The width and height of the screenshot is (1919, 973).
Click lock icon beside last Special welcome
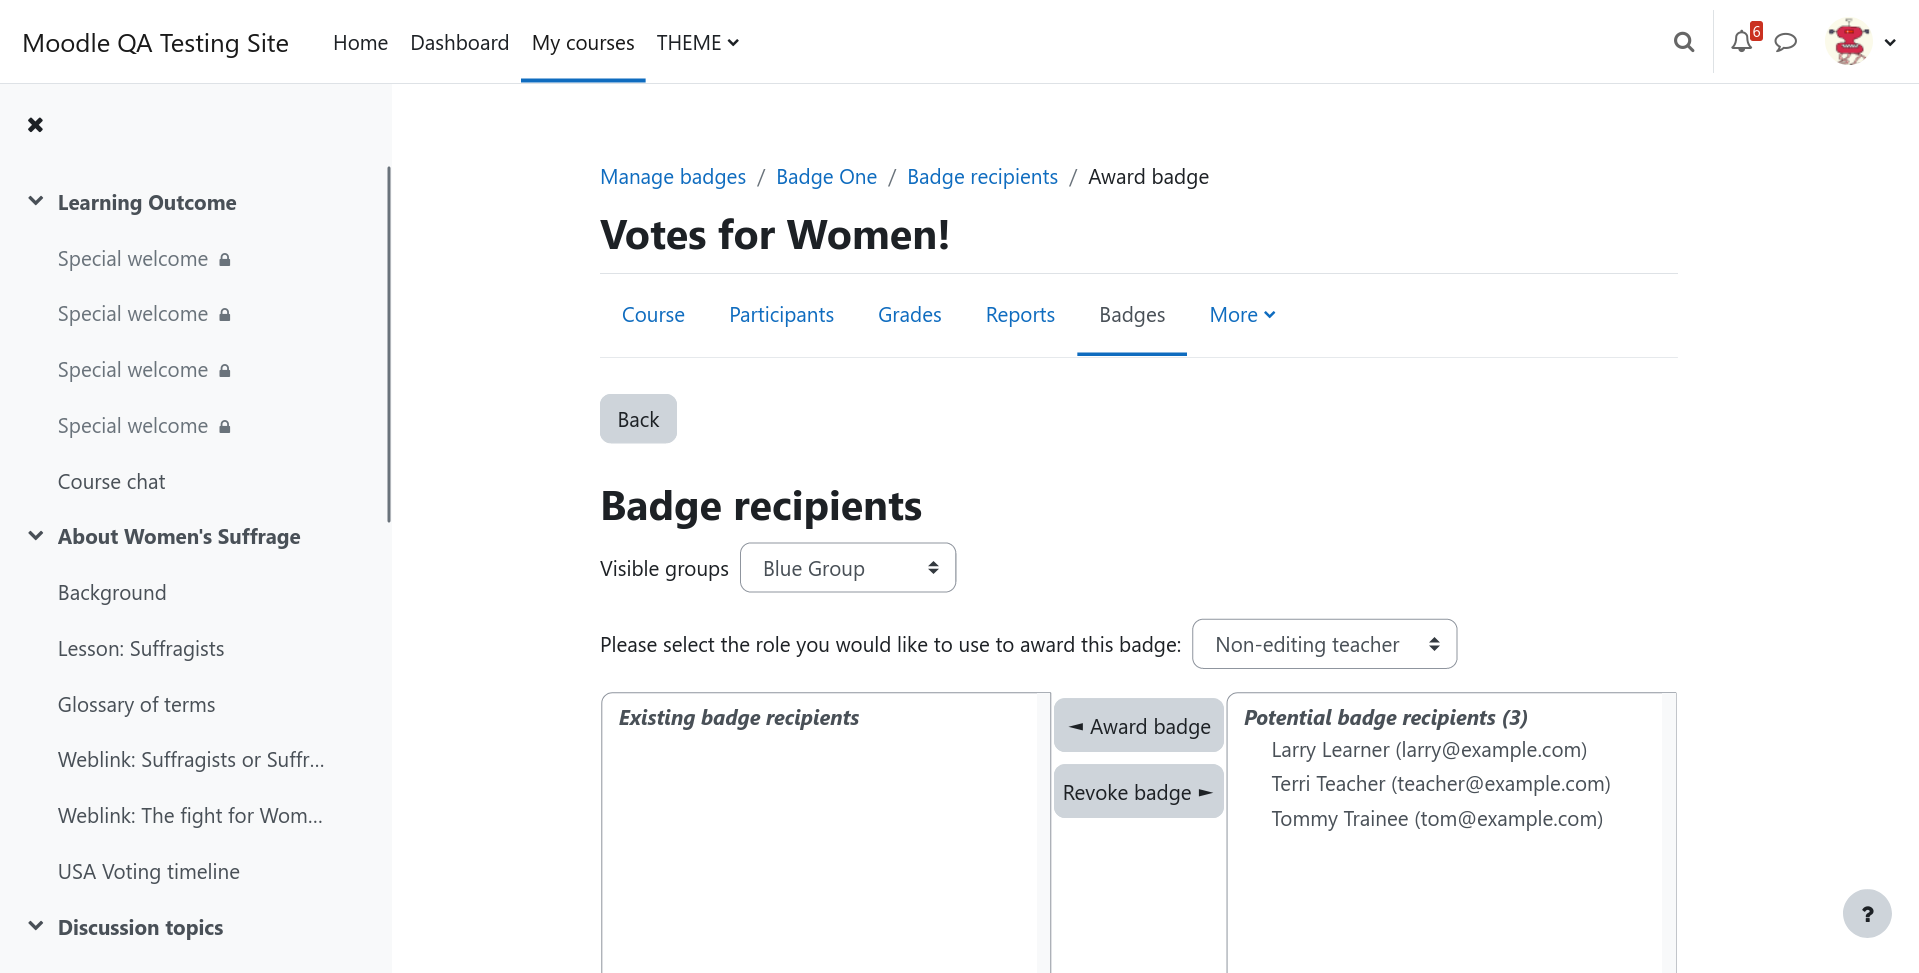(225, 426)
